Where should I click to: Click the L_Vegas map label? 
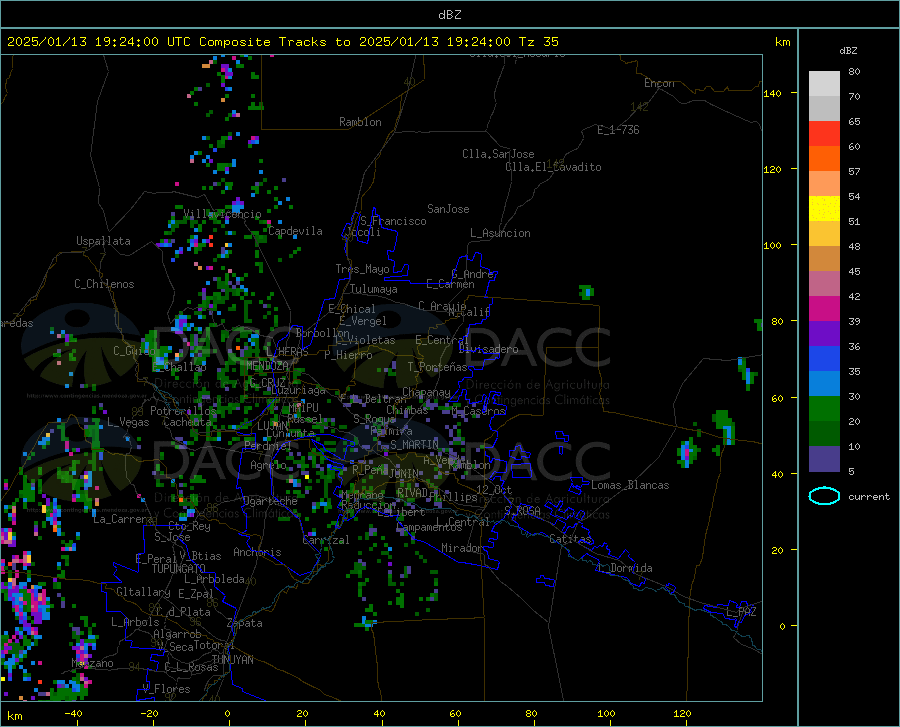click(x=128, y=422)
